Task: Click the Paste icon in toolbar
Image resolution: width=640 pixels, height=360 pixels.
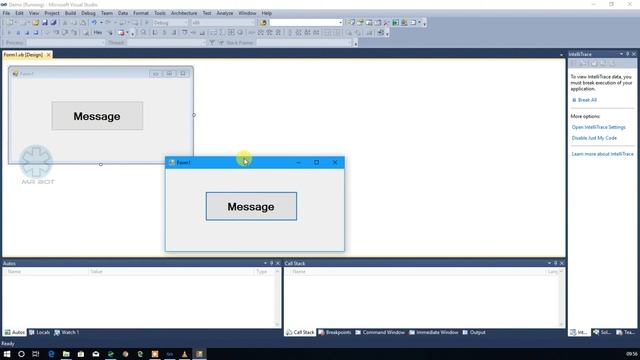Action: point(82,22)
